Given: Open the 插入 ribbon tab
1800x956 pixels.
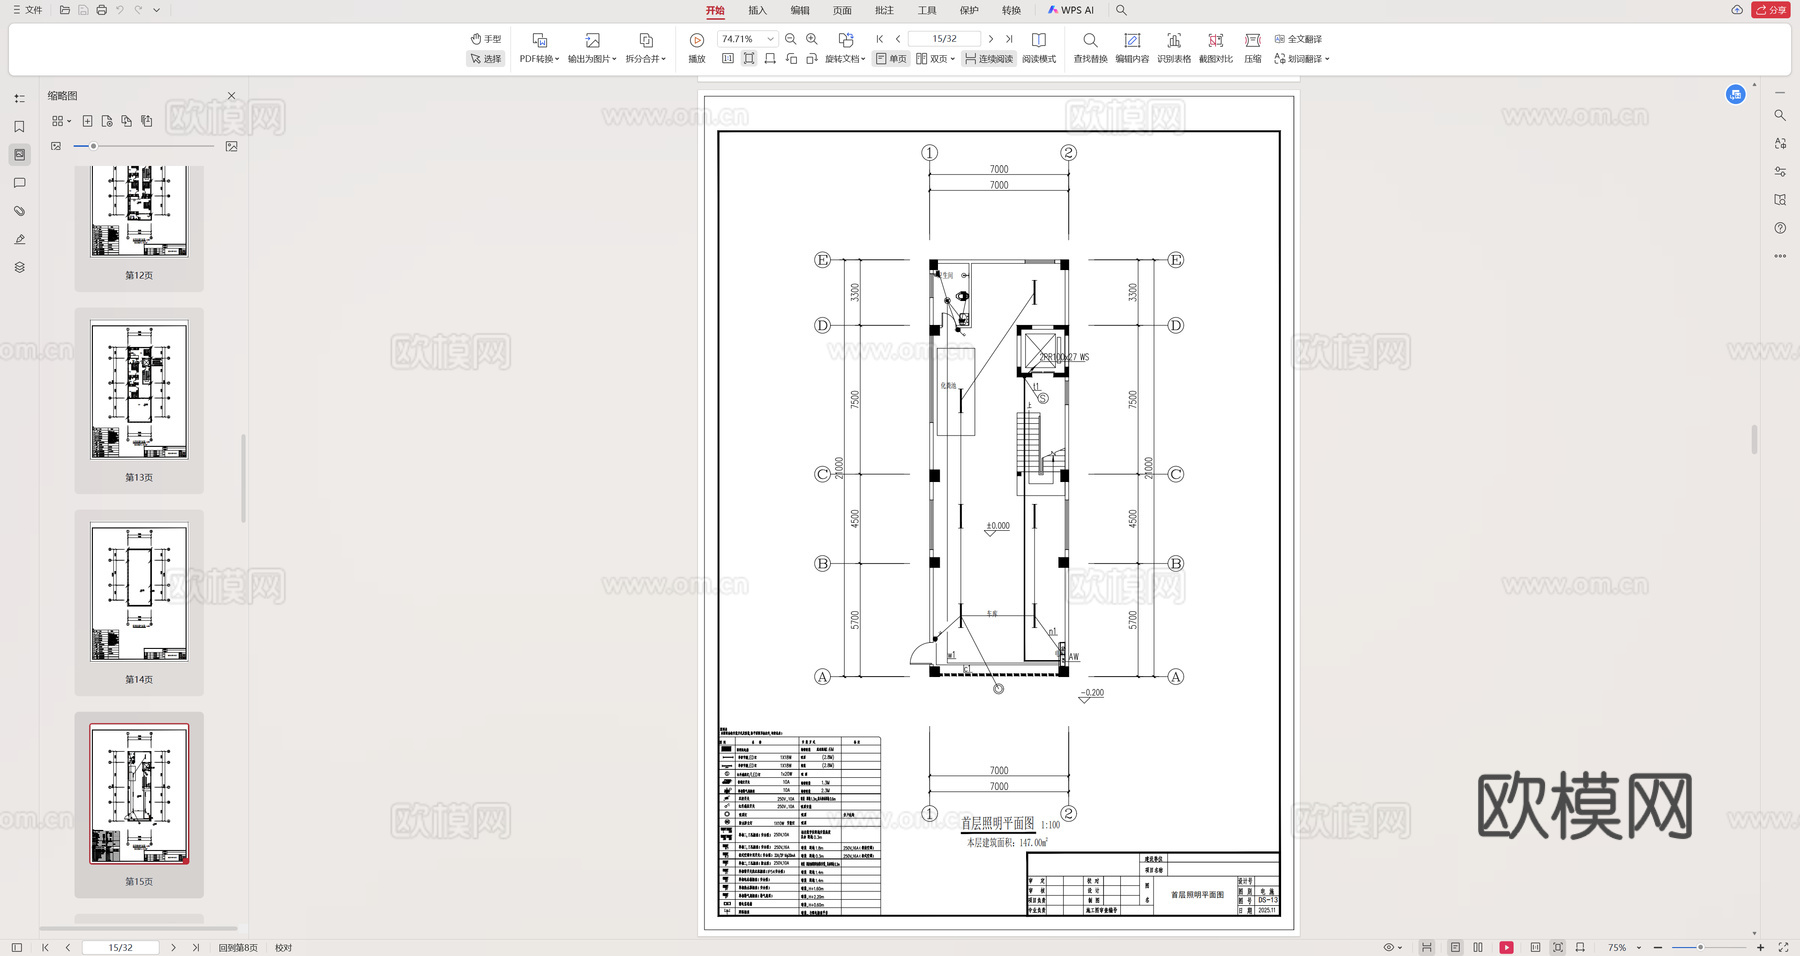Looking at the screenshot, I should point(757,10).
